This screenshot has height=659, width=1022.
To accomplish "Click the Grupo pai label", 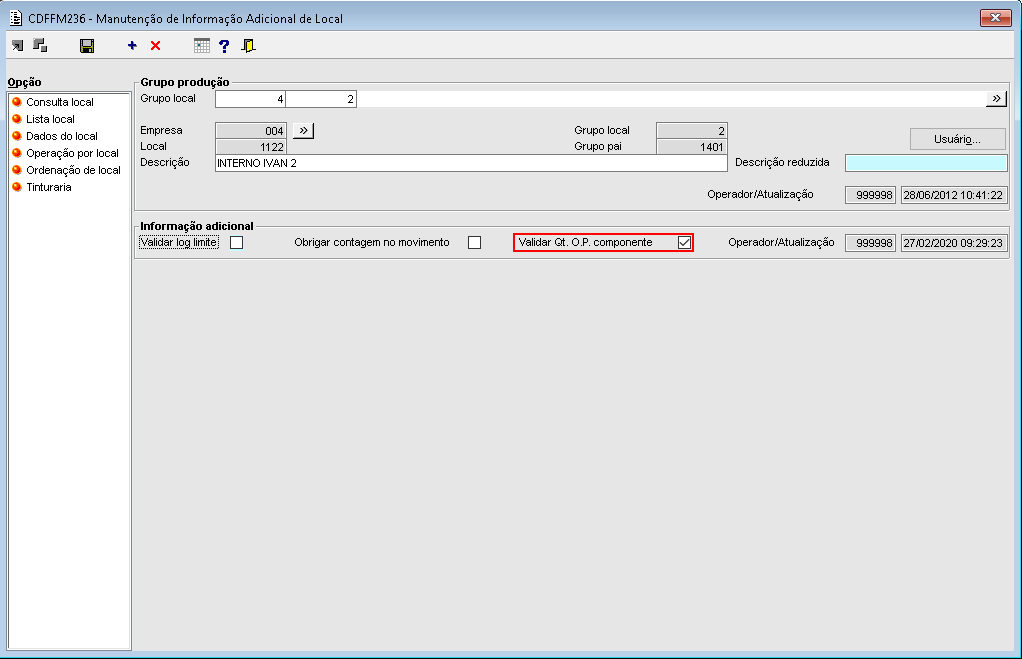I will click(598, 147).
